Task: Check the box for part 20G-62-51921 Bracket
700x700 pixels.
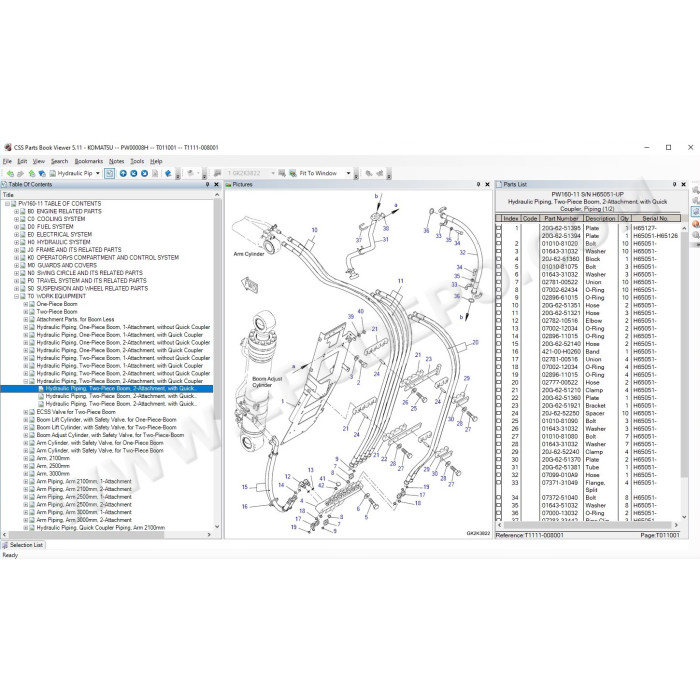Action: pyautogui.click(x=499, y=405)
